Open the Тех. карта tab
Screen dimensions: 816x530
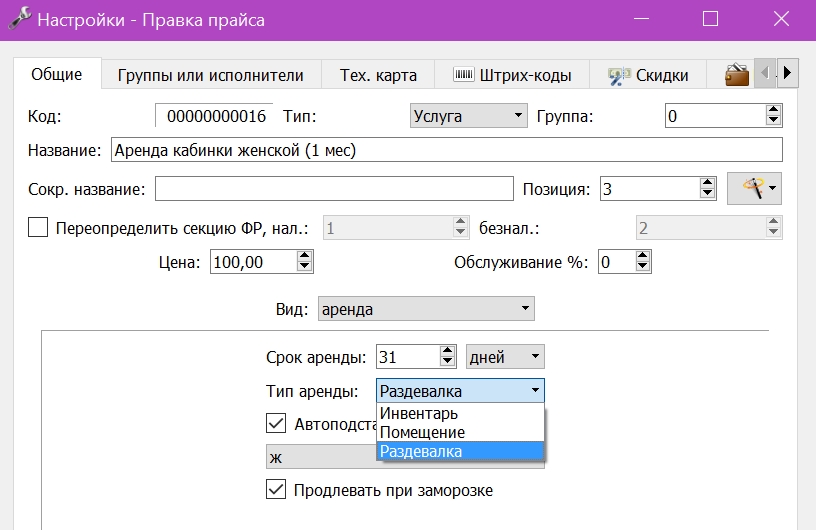click(378, 75)
